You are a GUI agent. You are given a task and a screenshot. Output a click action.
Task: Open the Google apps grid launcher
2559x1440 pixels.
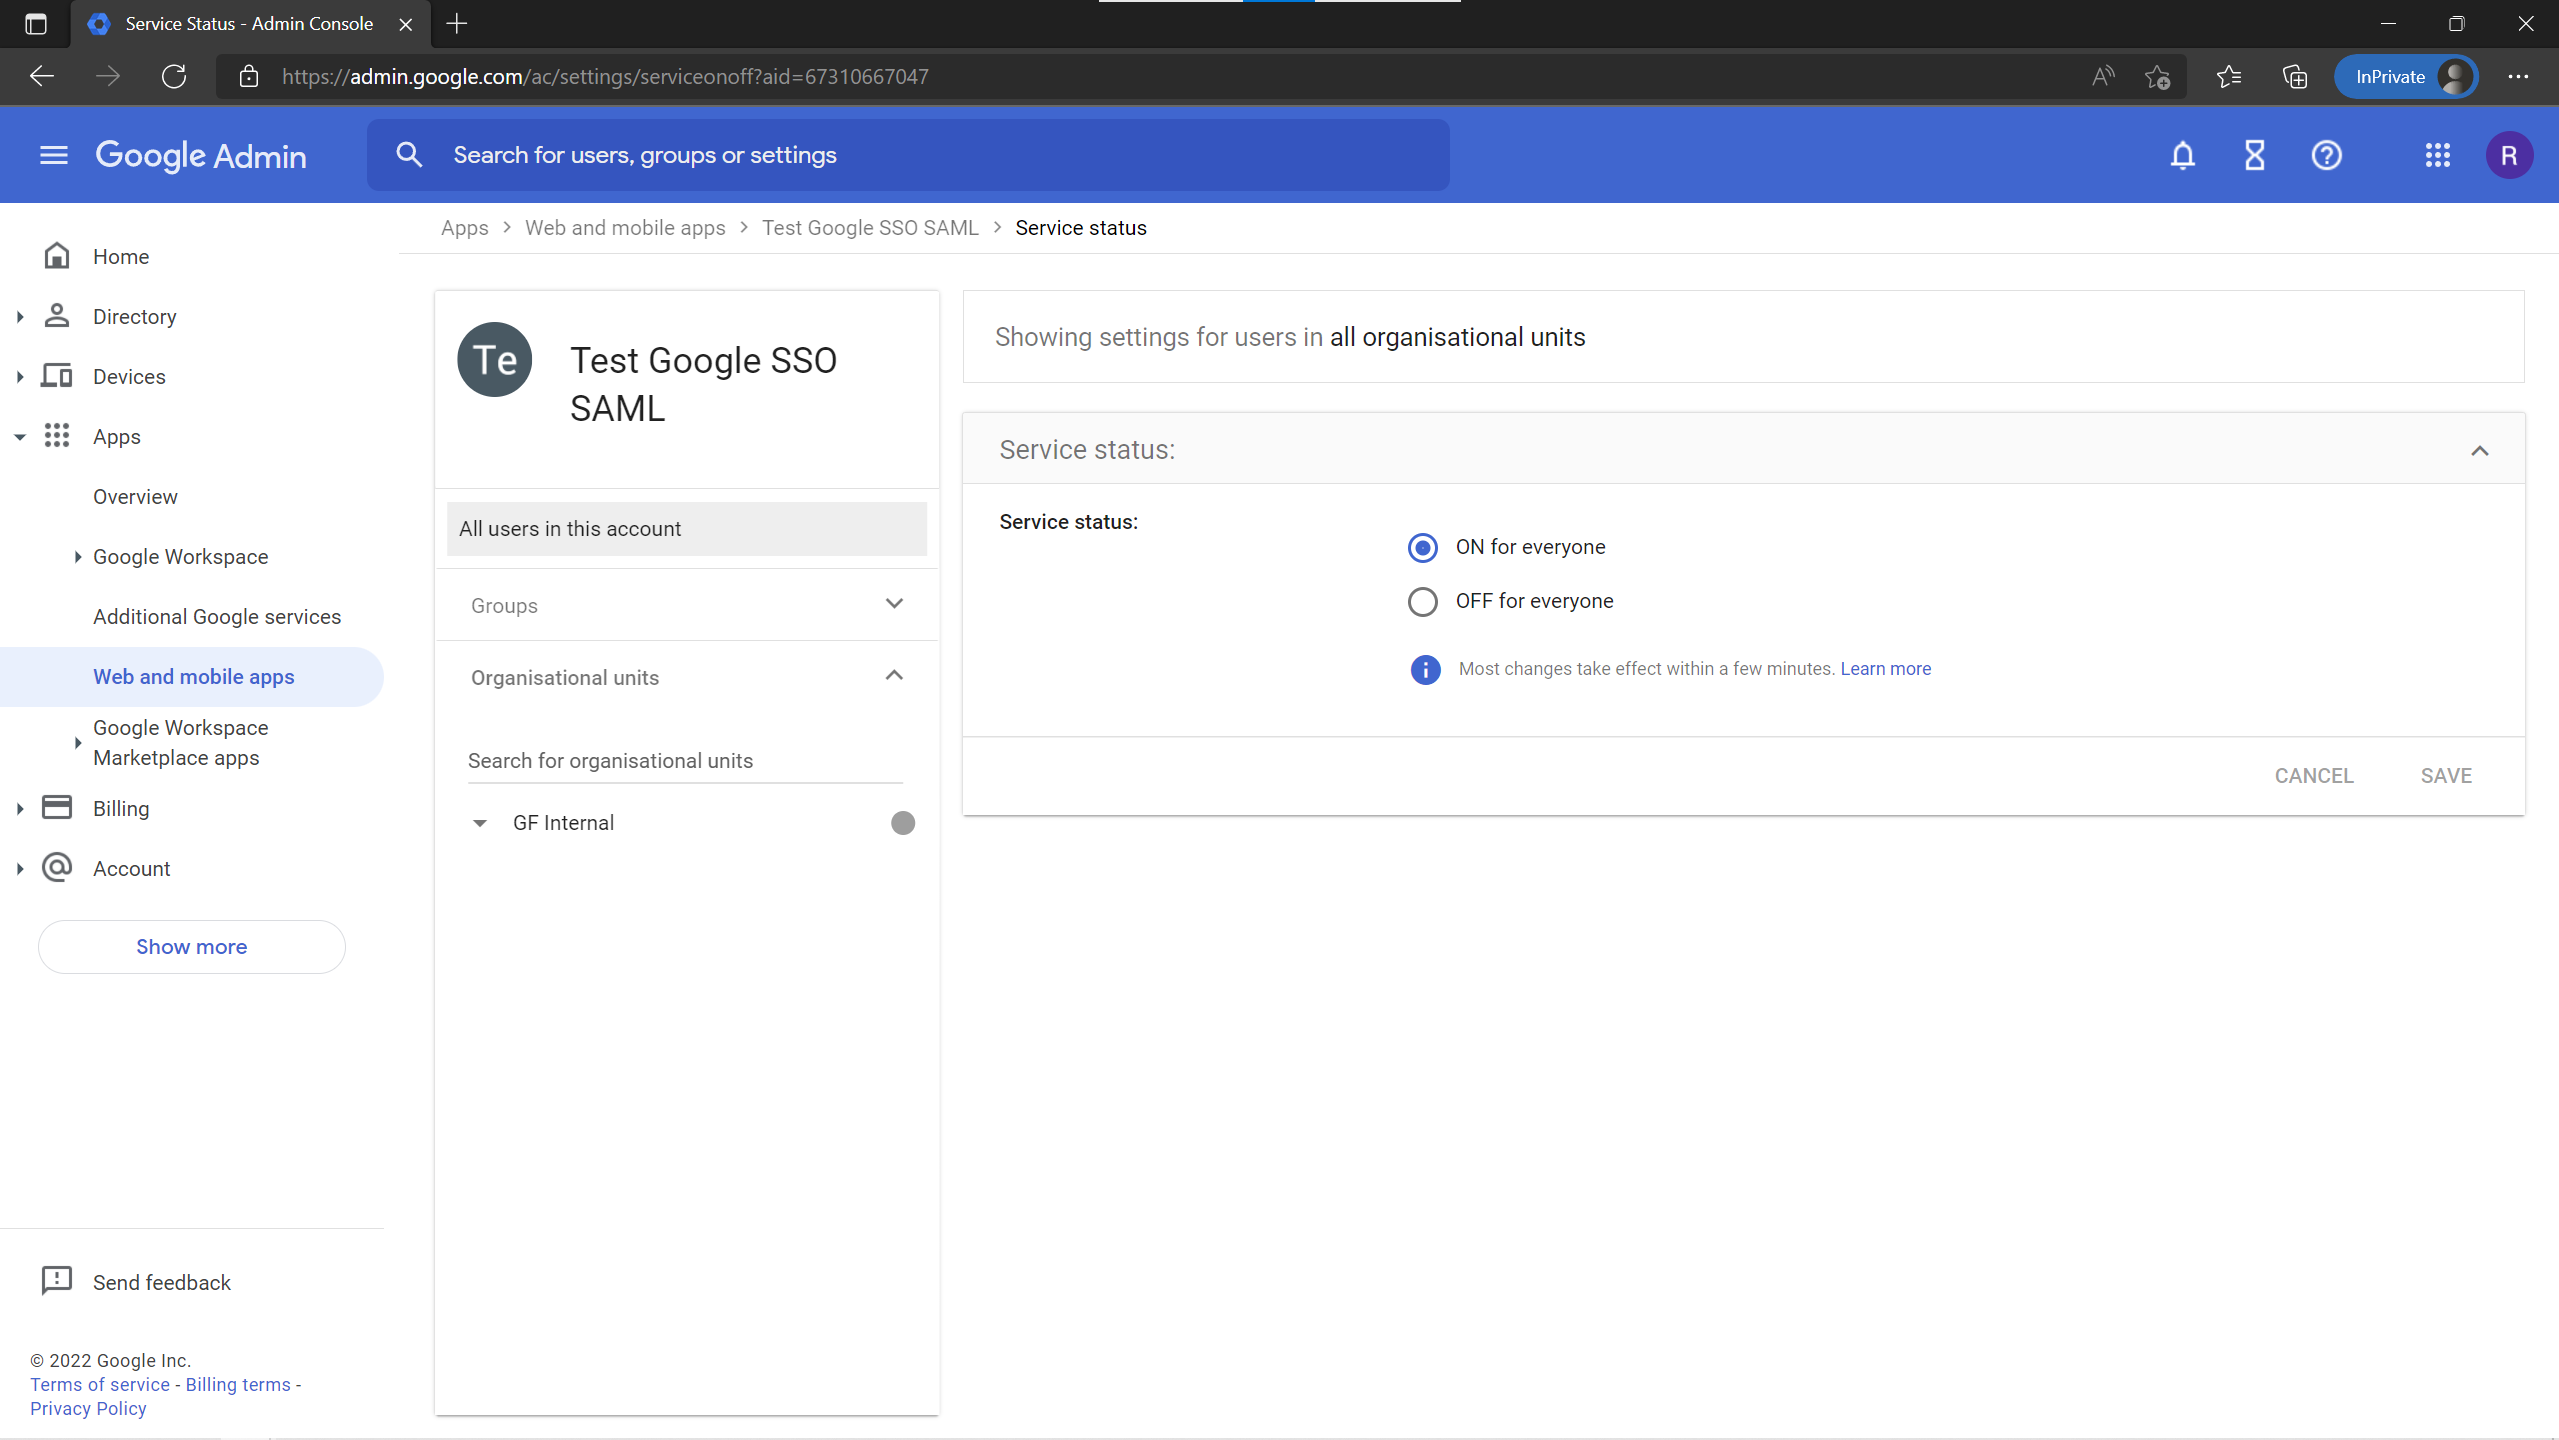(x=2438, y=155)
